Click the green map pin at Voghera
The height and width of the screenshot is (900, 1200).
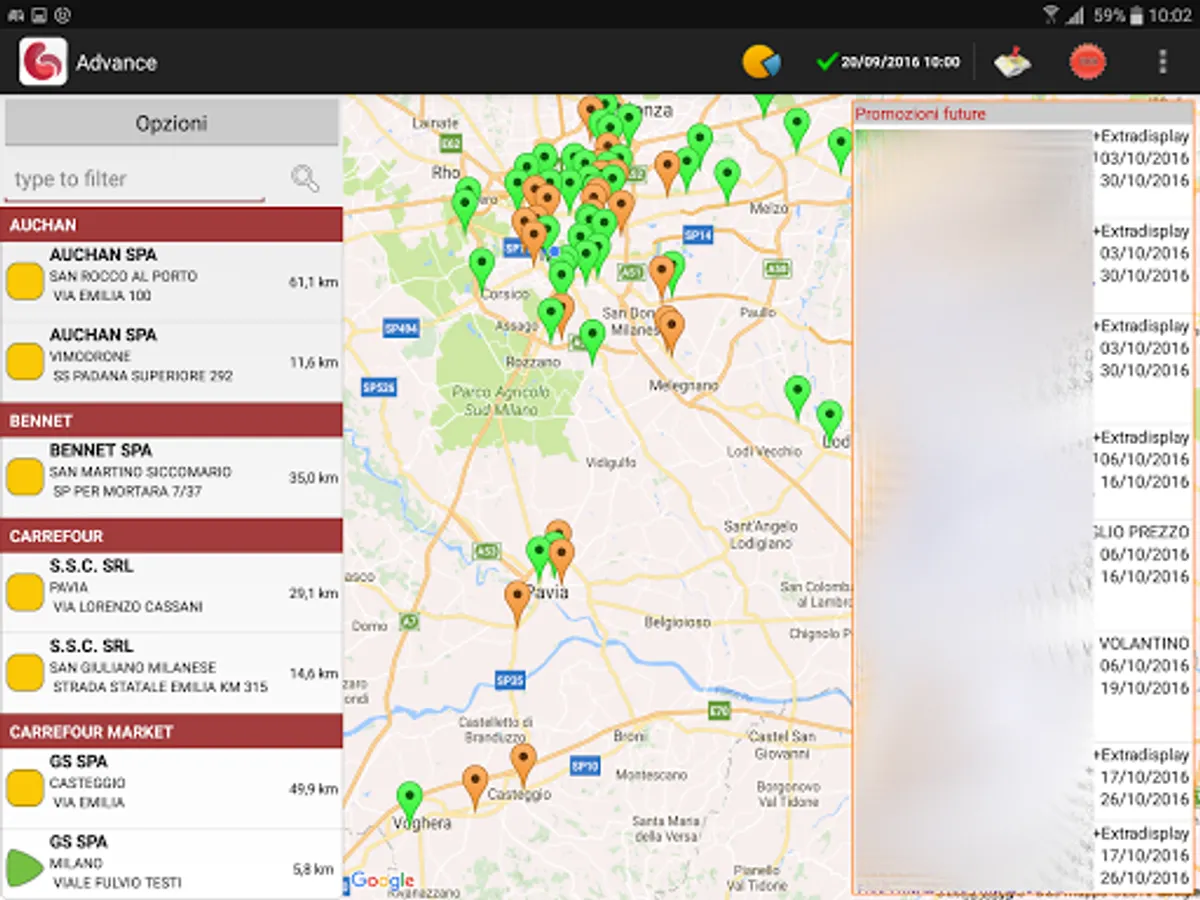point(409,800)
